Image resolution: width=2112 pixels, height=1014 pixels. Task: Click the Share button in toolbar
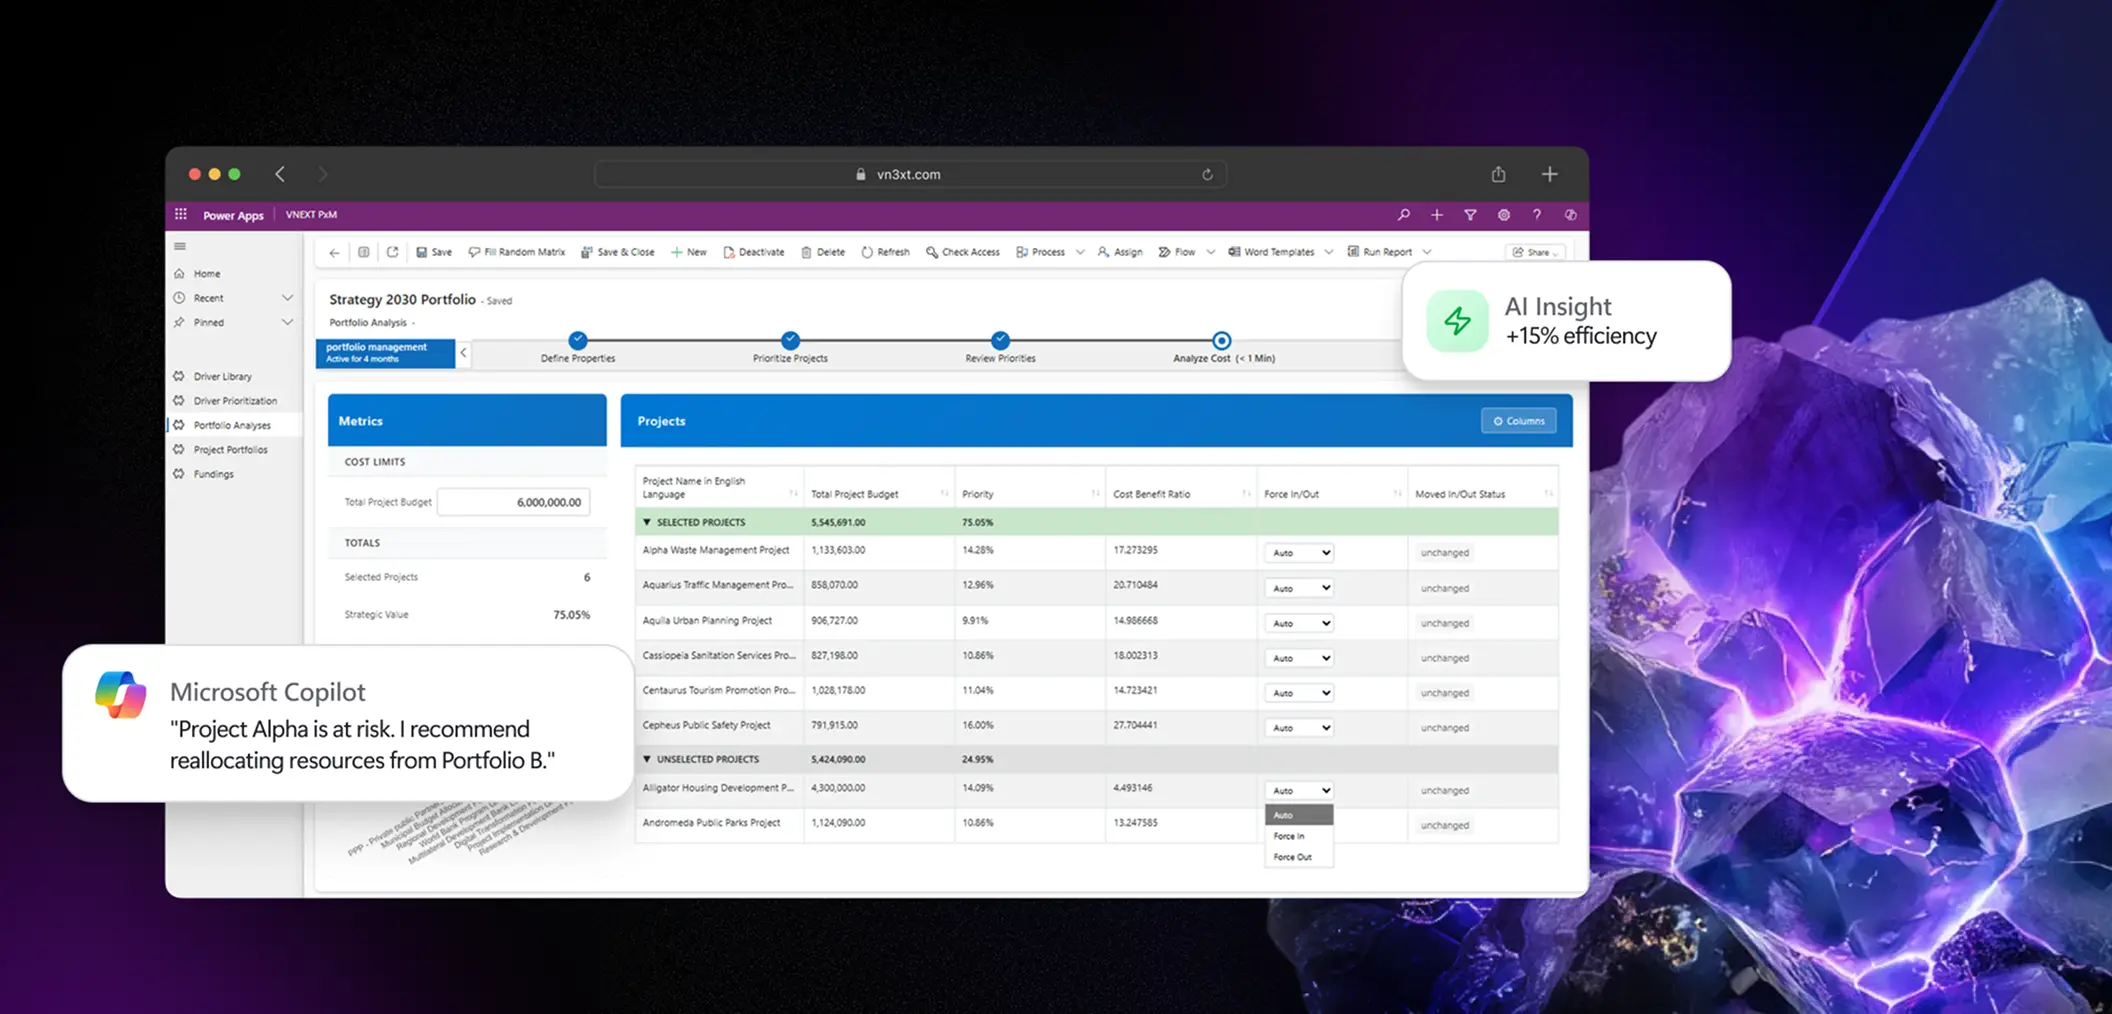(x=1534, y=252)
